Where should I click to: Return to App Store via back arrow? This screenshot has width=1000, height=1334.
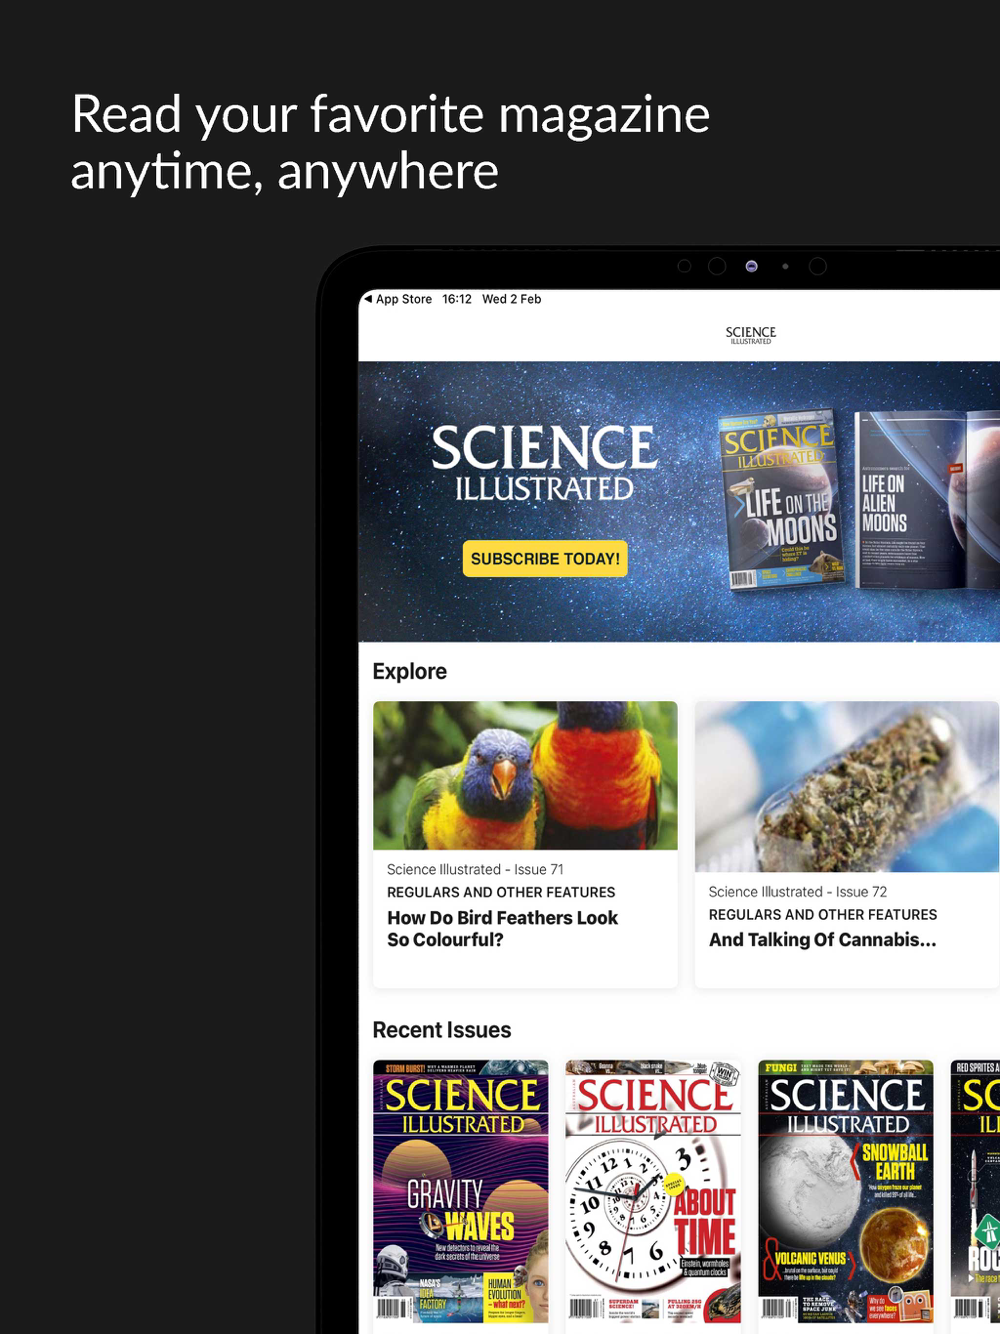click(398, 299)
